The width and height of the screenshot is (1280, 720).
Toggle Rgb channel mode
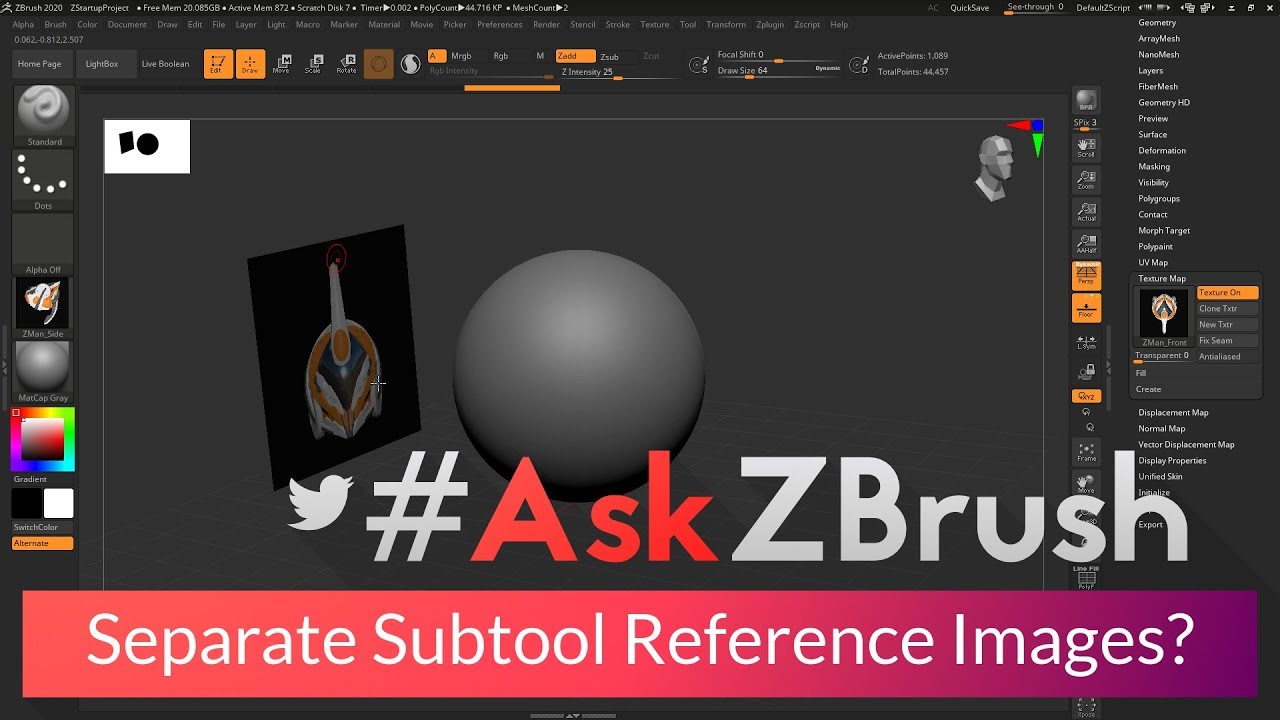[501, 56]
